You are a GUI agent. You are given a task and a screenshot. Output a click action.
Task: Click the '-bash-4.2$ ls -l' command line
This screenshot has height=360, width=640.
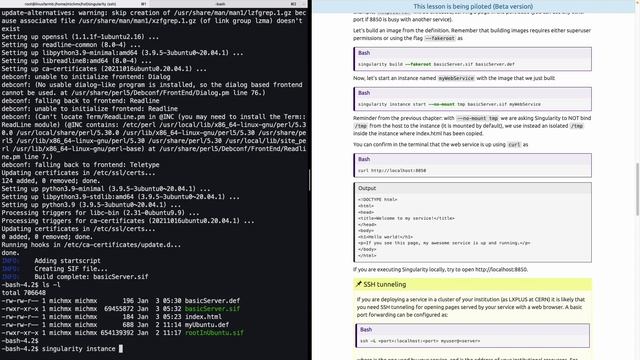coord(31,284)
